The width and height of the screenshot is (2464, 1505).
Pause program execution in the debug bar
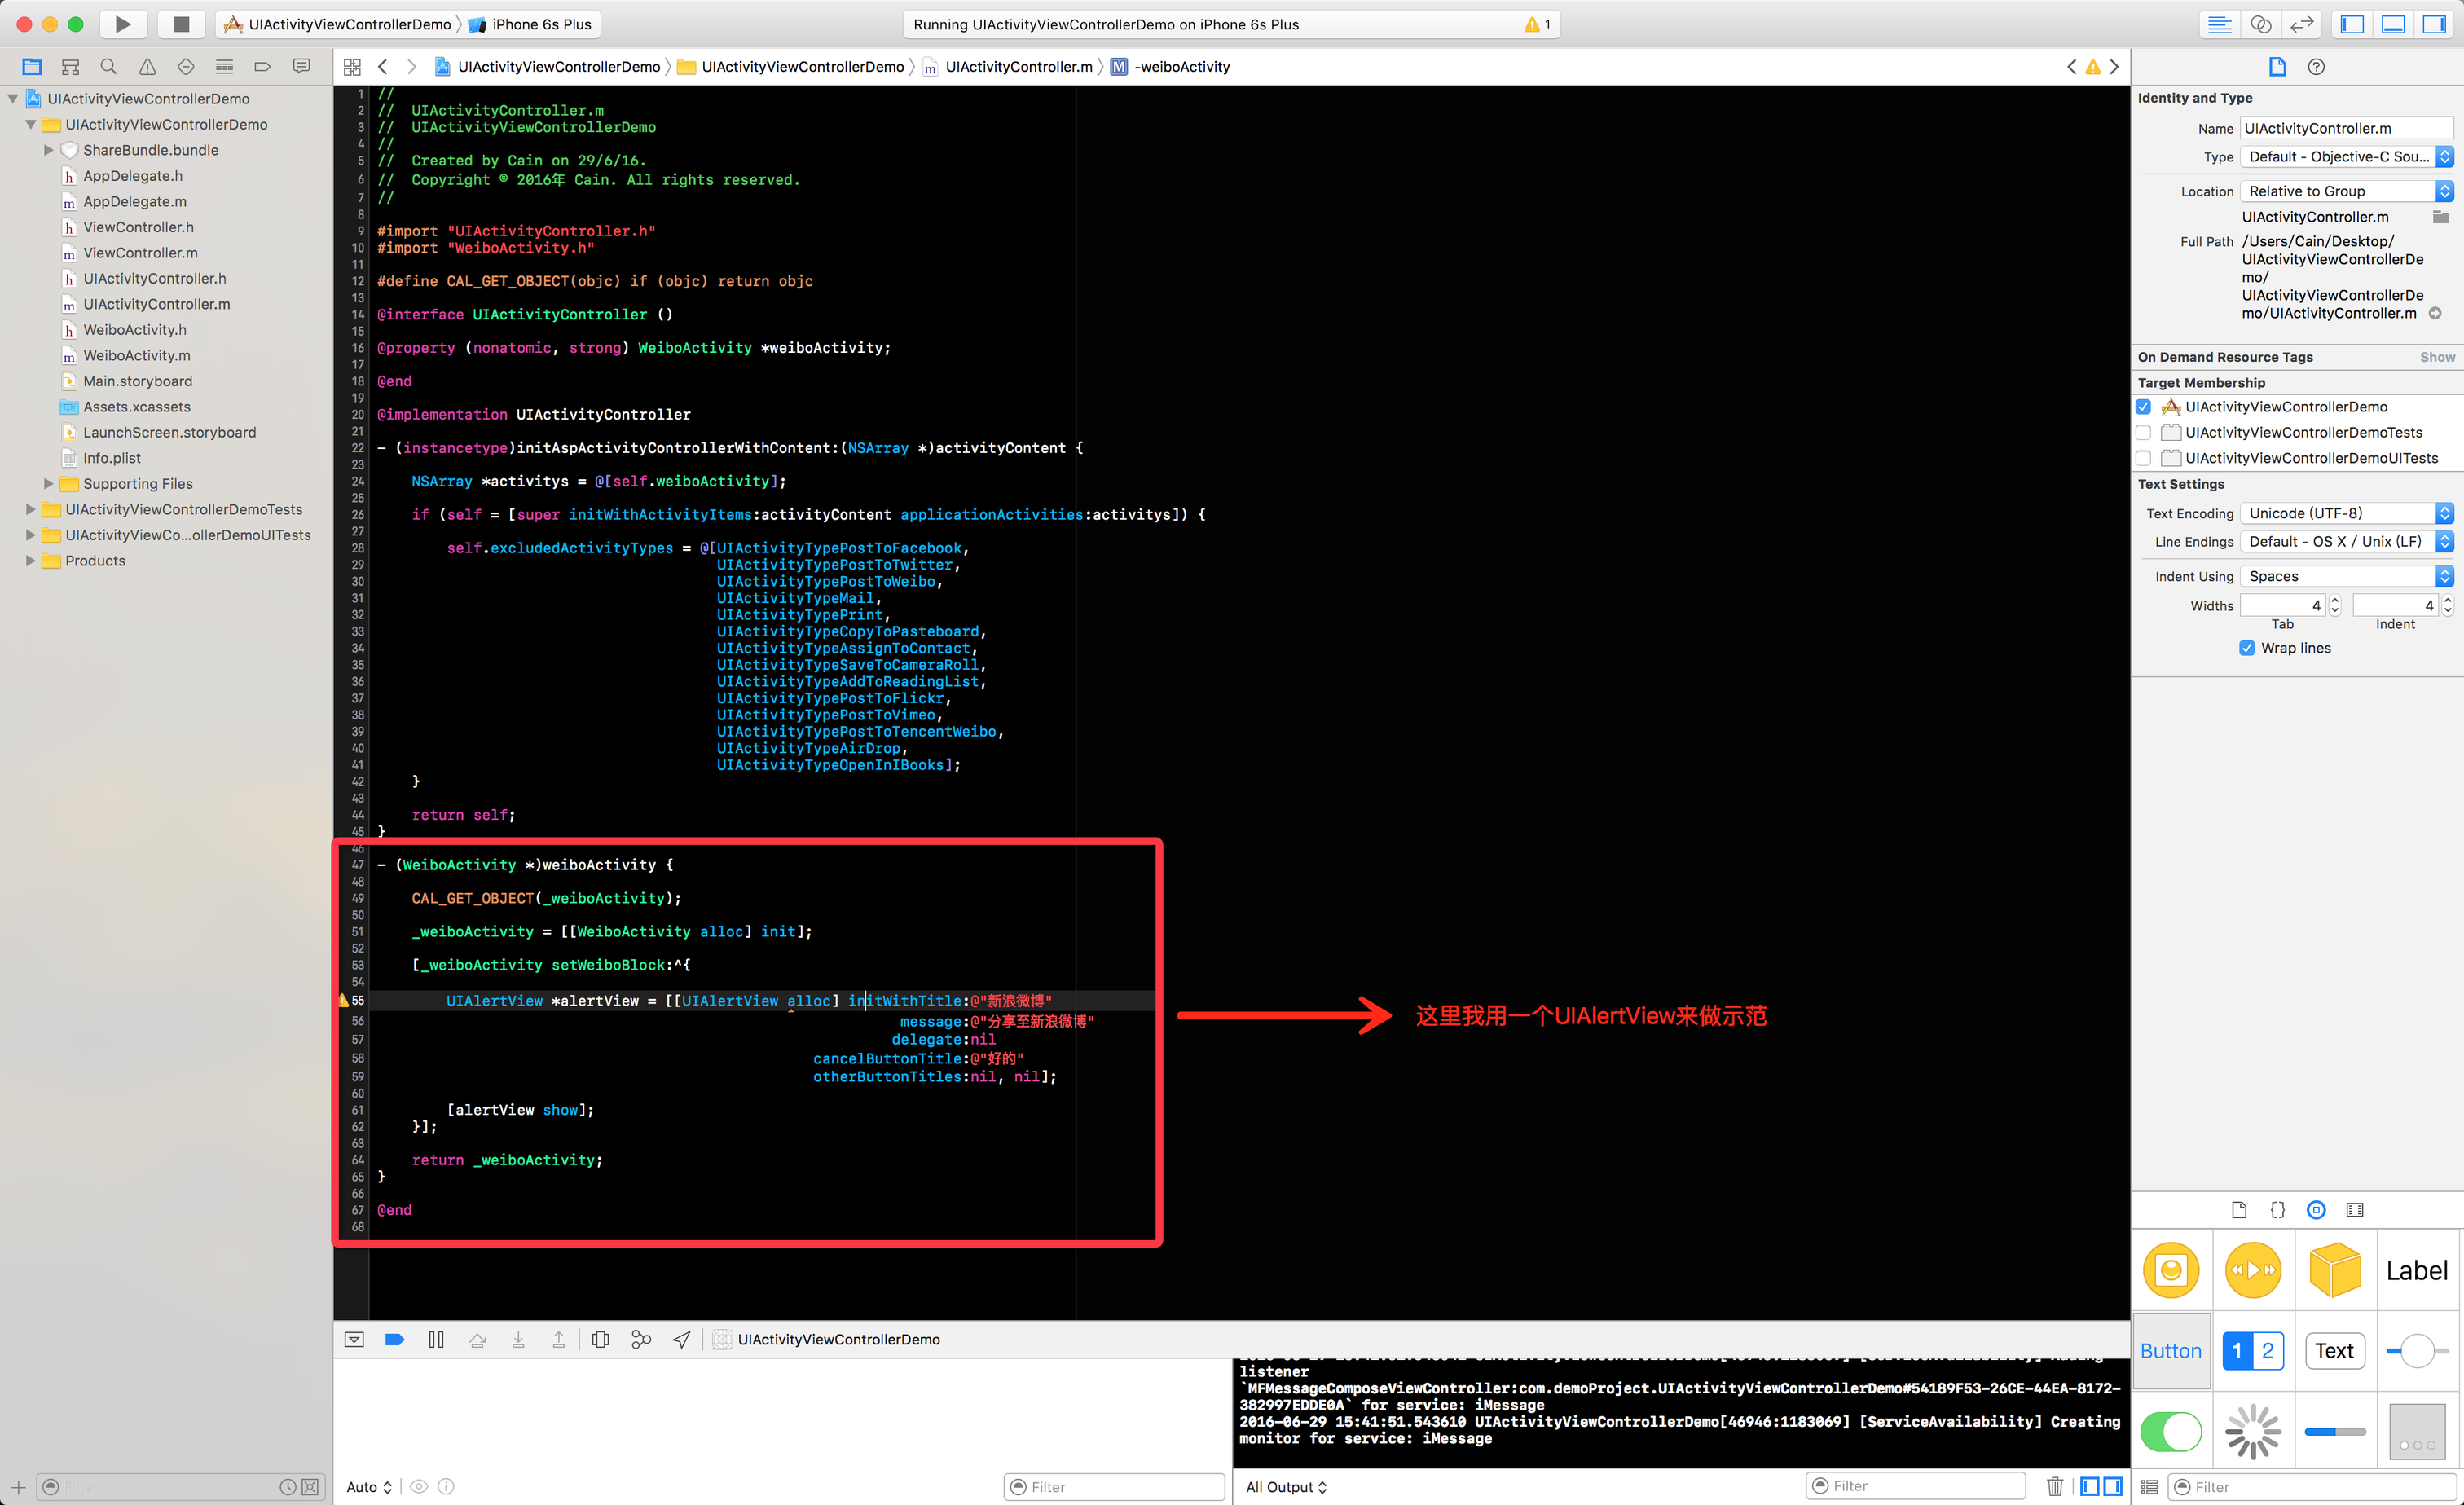[436, 1339]
